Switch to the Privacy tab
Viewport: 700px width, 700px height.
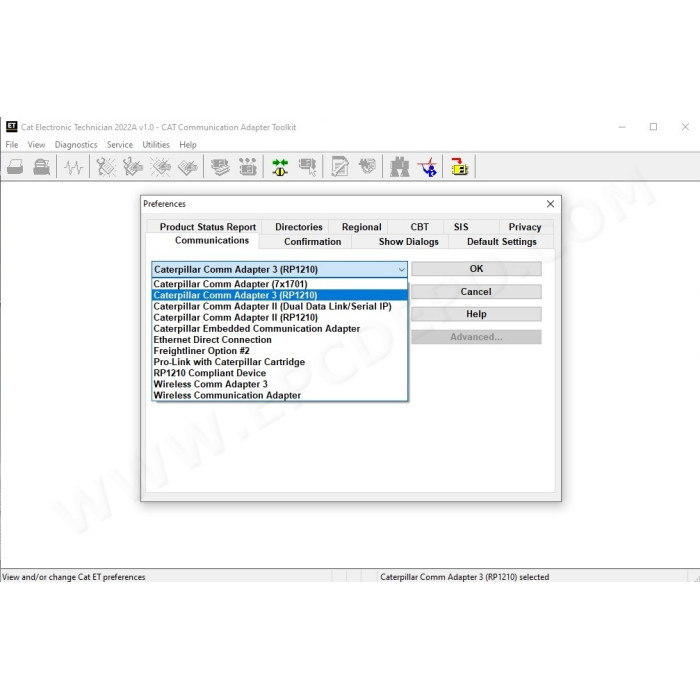(525, 227)
